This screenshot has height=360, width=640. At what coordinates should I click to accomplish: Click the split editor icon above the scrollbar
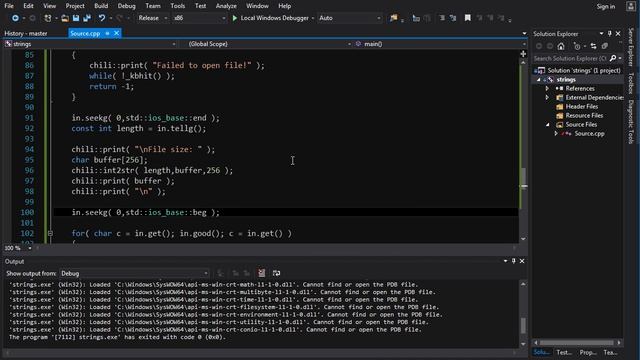click(x=523, y=54)
